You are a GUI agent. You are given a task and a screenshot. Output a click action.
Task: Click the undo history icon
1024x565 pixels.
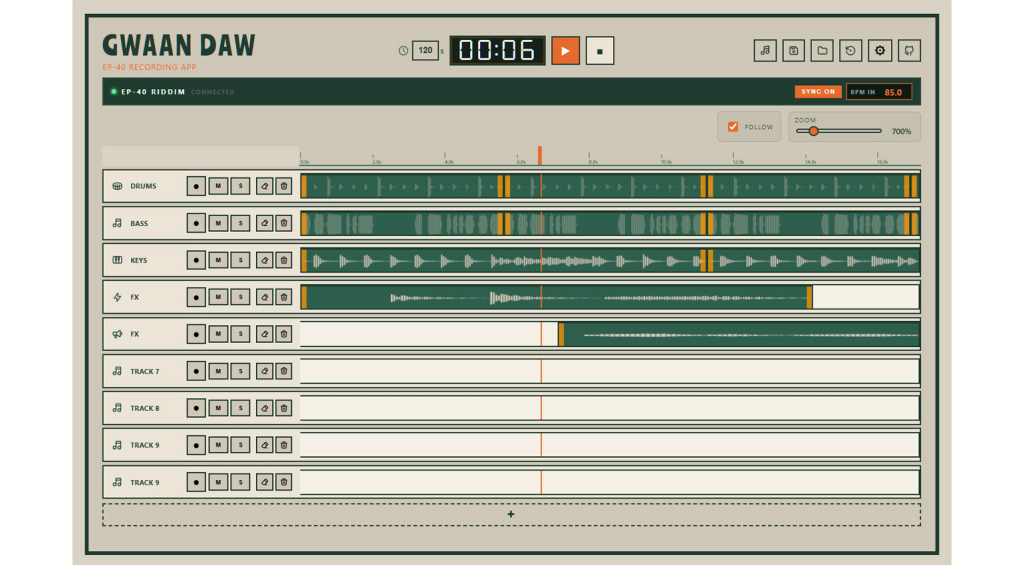pyautogui.click(x=850, y=51)
